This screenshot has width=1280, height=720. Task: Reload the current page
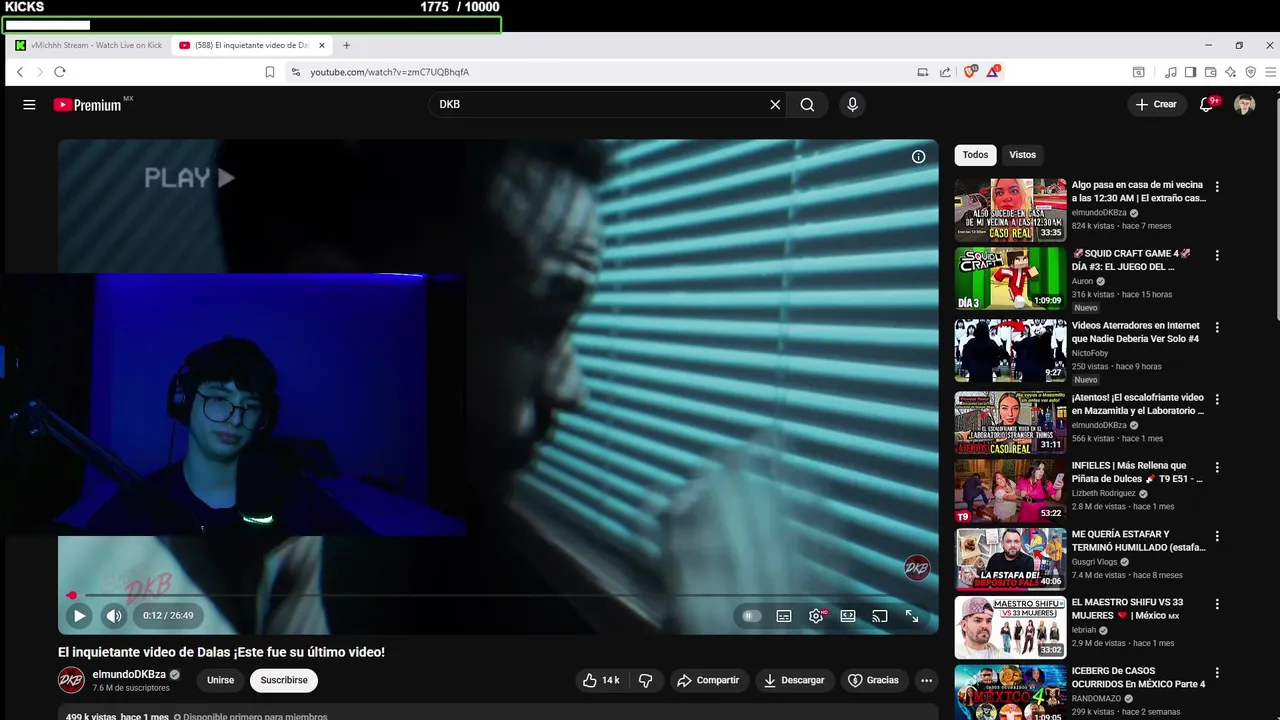click(60, 72)
